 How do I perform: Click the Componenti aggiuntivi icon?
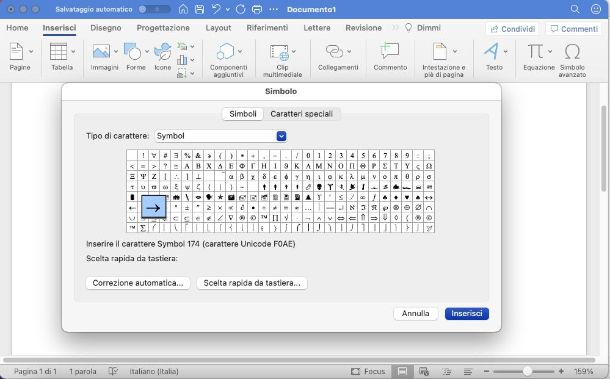(x=226, y=51)
